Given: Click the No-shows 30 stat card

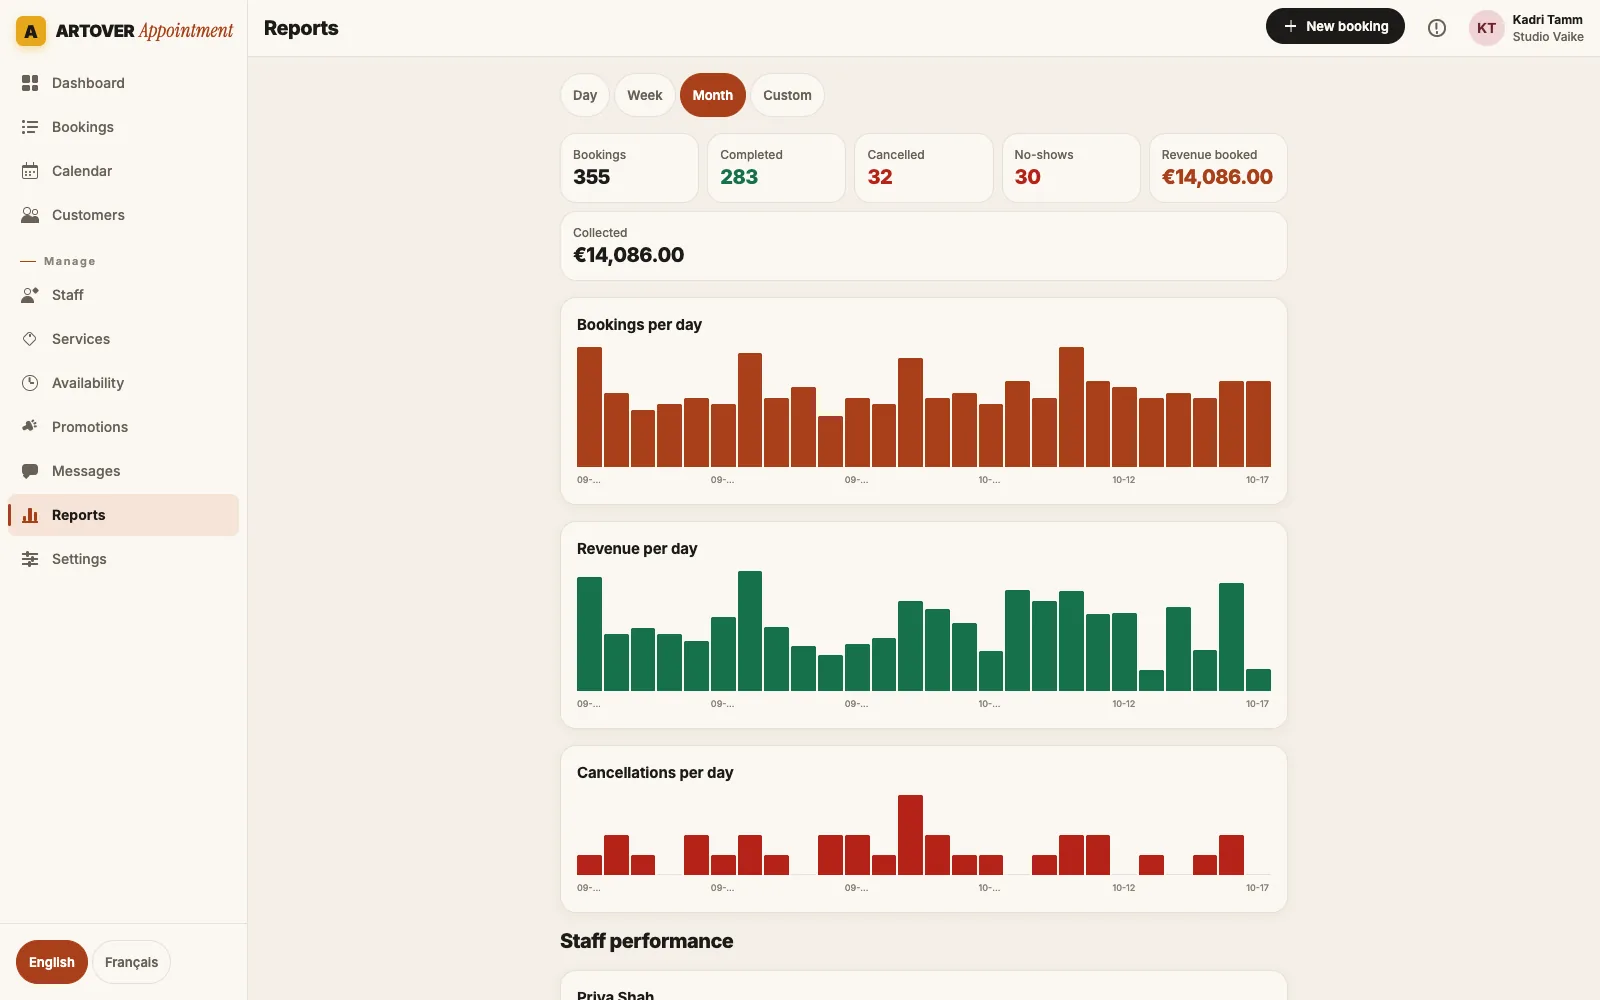Looking at the screenshot, I should [x=1071, y=168].
